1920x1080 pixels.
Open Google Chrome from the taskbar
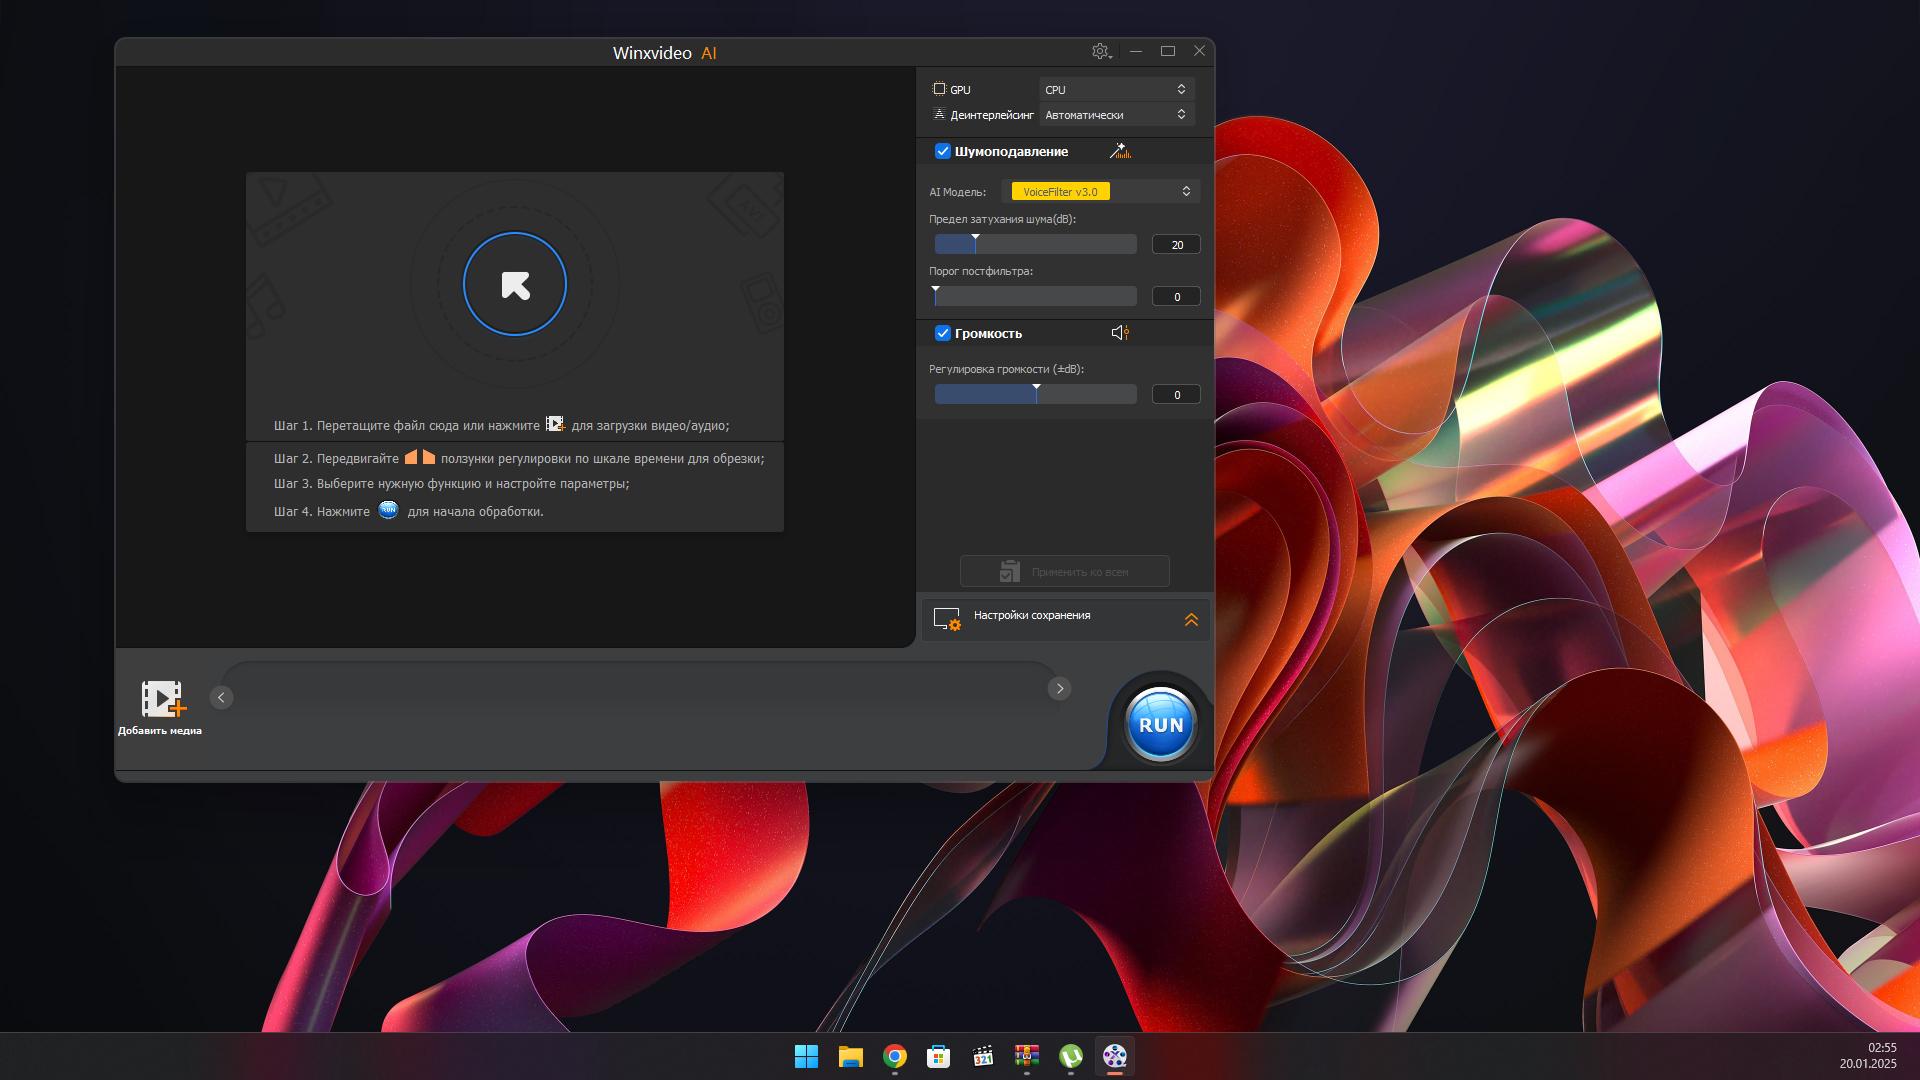895,1056
